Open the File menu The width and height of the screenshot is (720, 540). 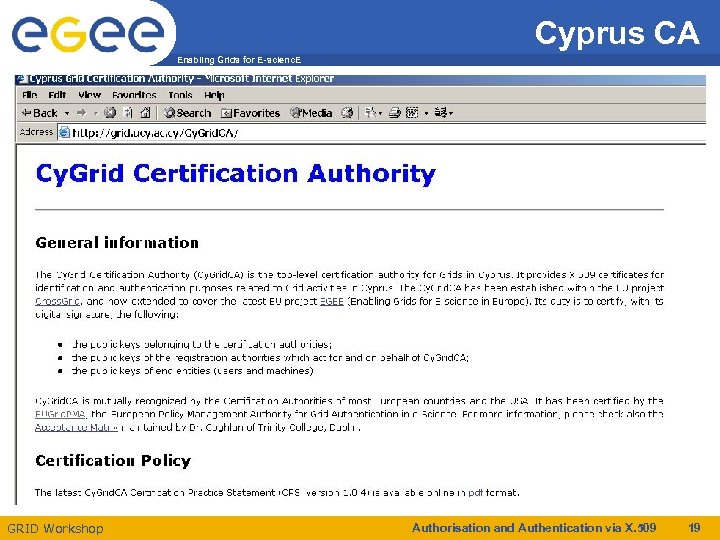click(x=29, y=95)
